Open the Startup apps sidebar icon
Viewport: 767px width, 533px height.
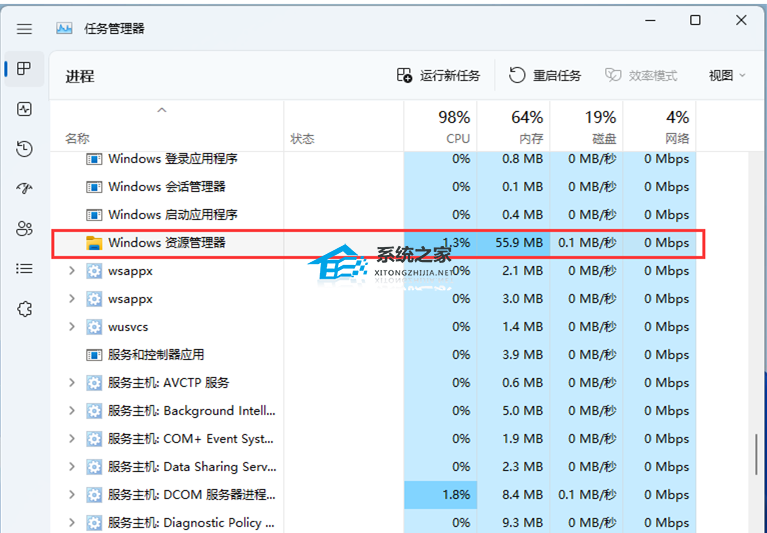25,189
